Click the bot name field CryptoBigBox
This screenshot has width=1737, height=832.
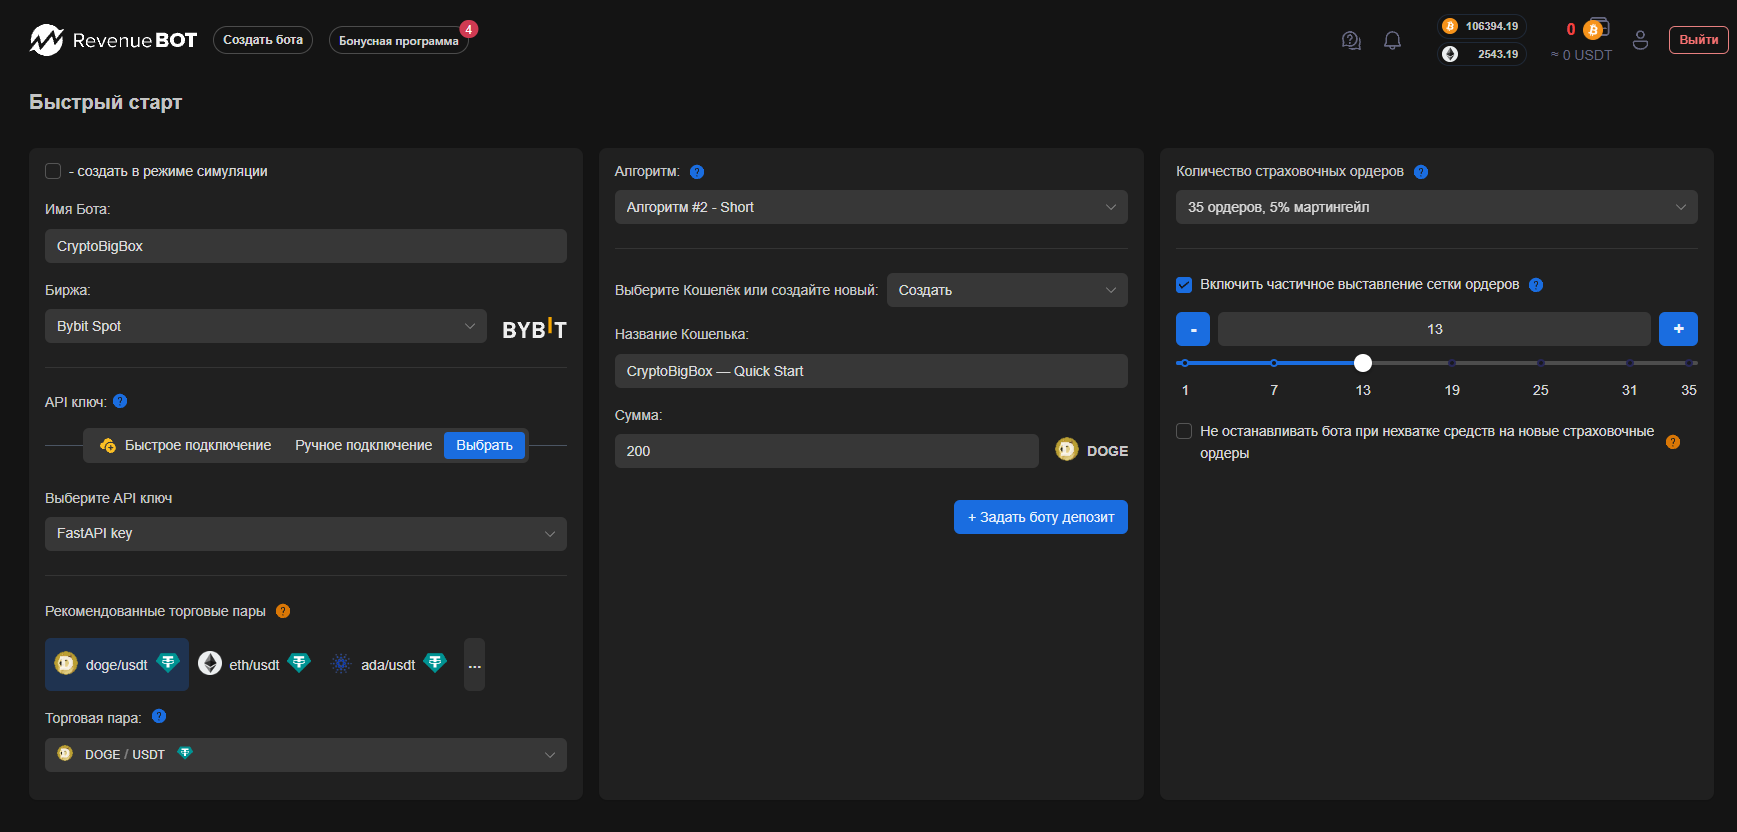[x=306, y=246]
